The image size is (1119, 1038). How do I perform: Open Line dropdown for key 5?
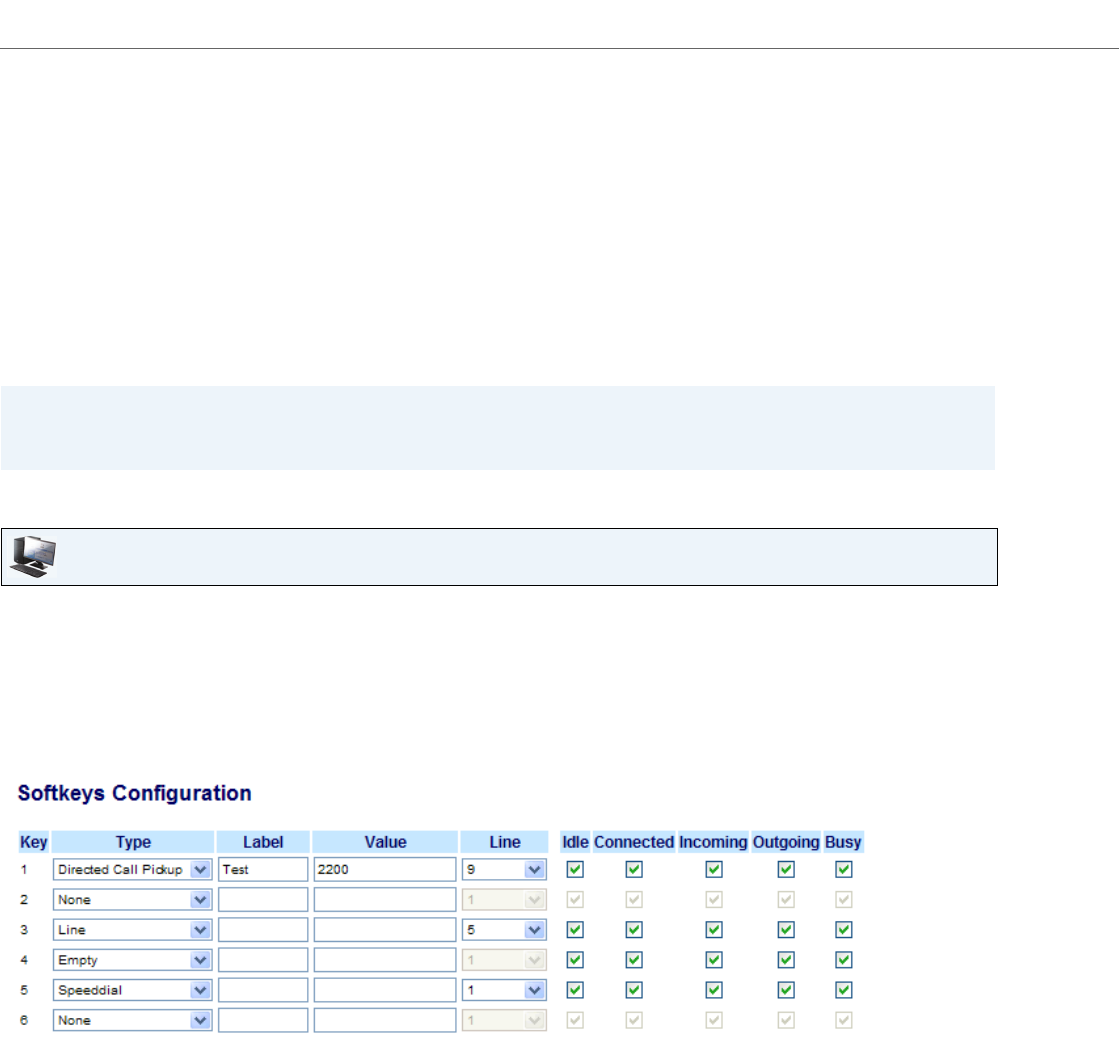pos(504,990)
